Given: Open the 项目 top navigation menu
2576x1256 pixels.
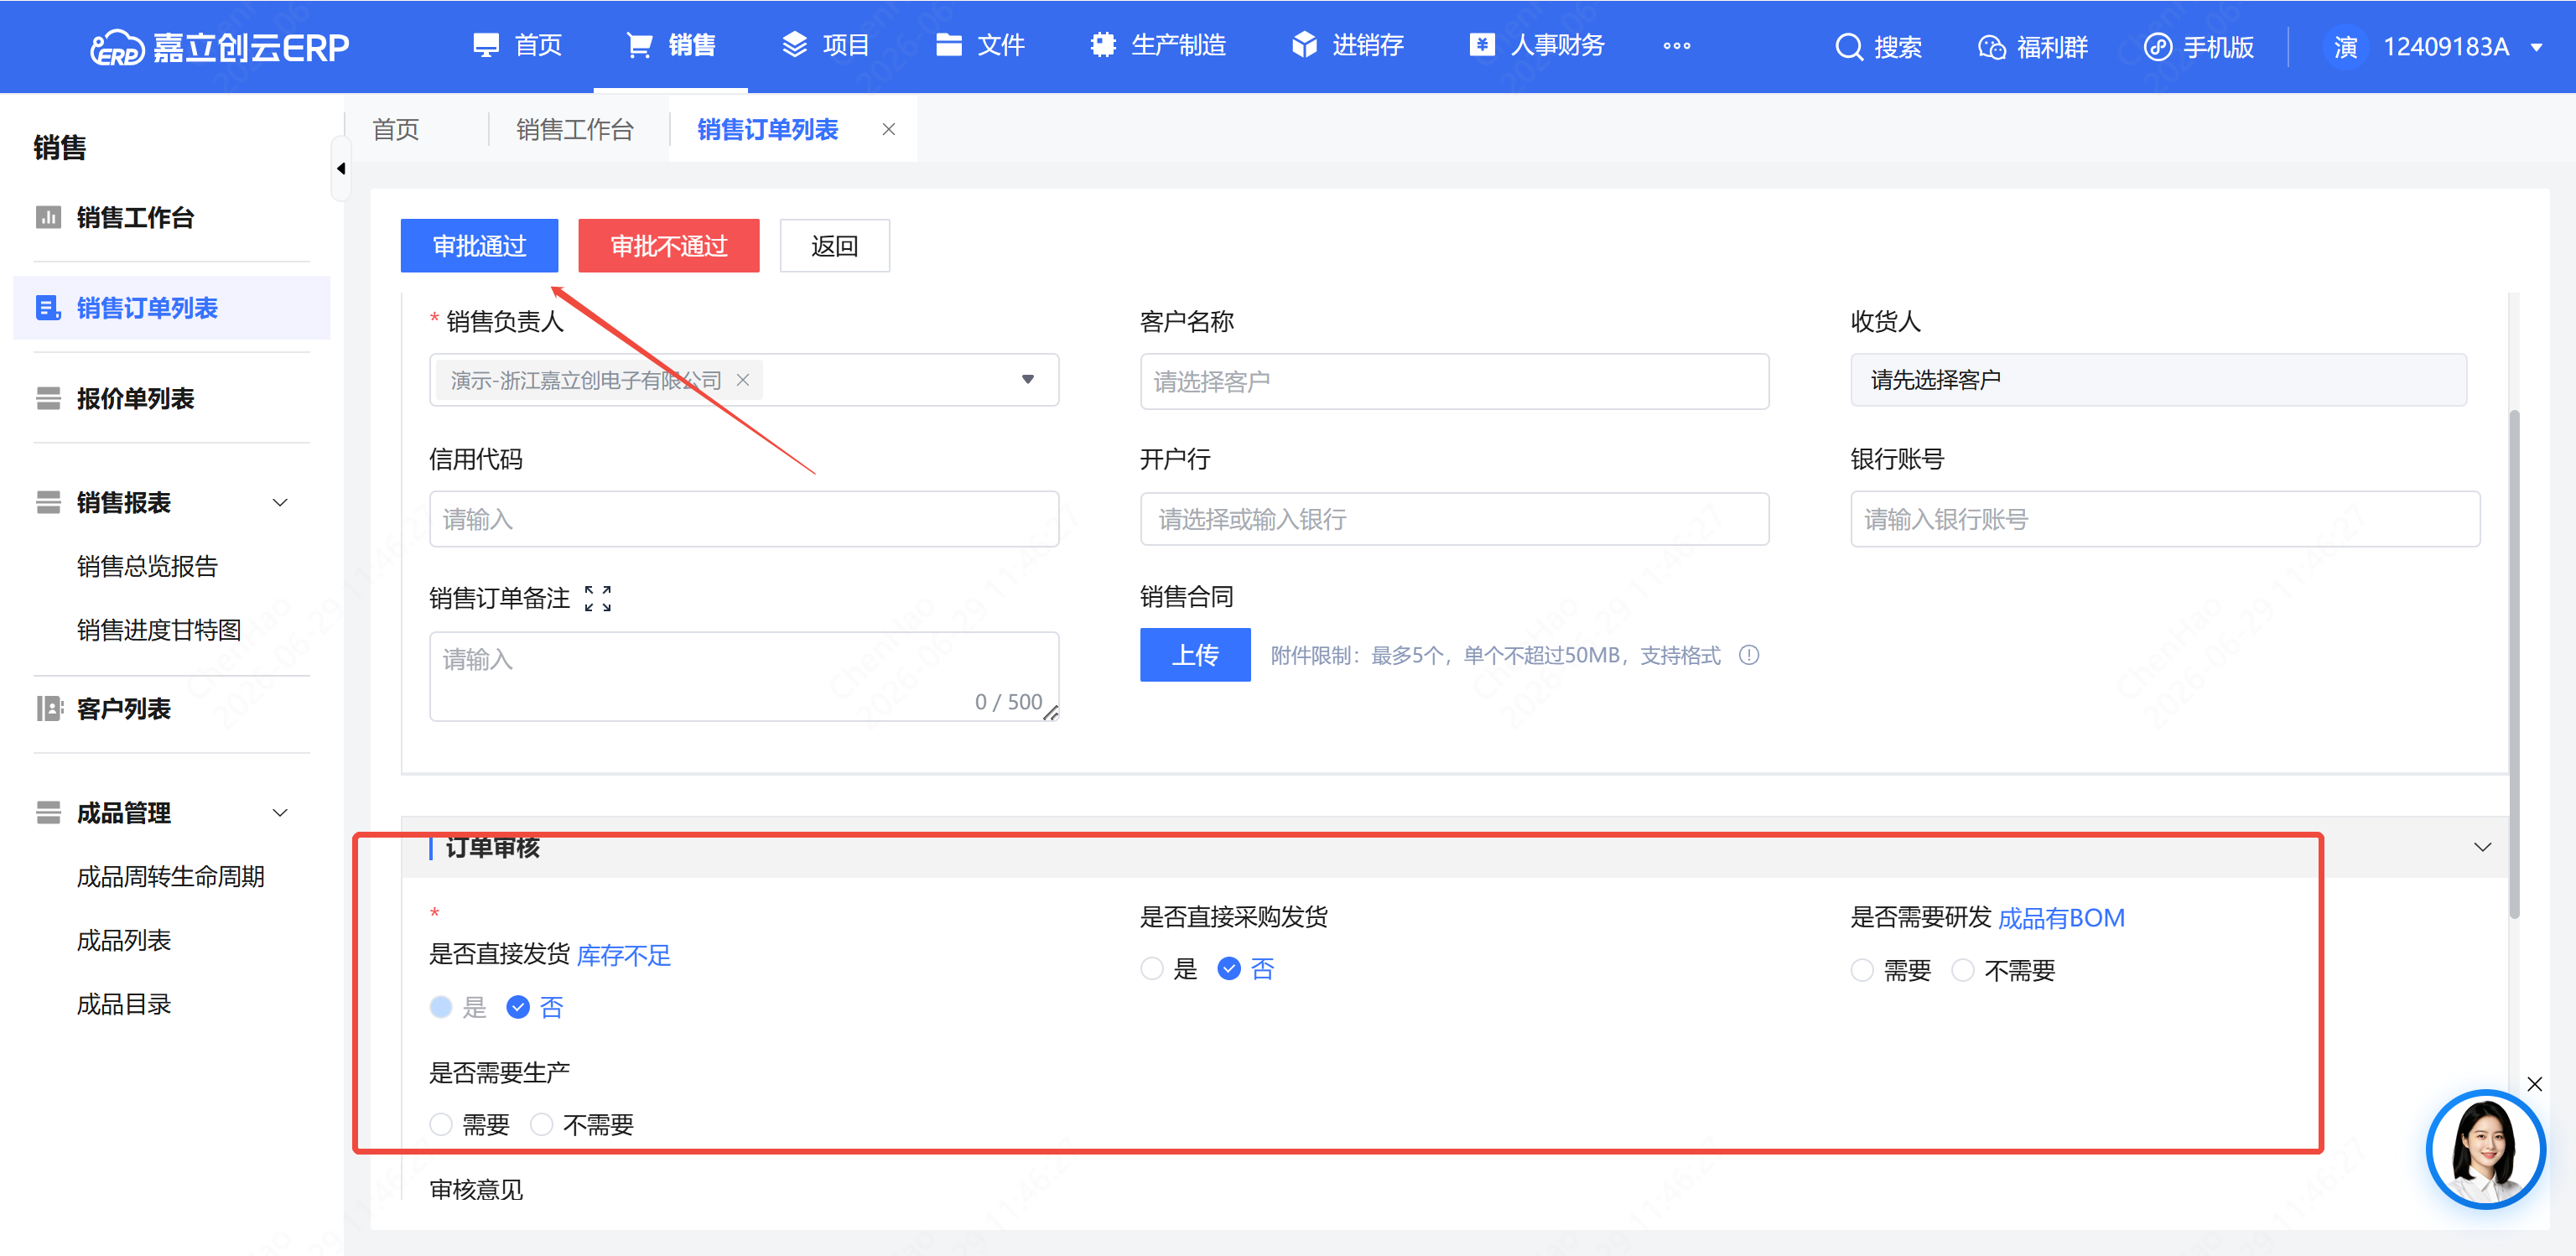Looking at the screenshot, I should coord(826,46).
